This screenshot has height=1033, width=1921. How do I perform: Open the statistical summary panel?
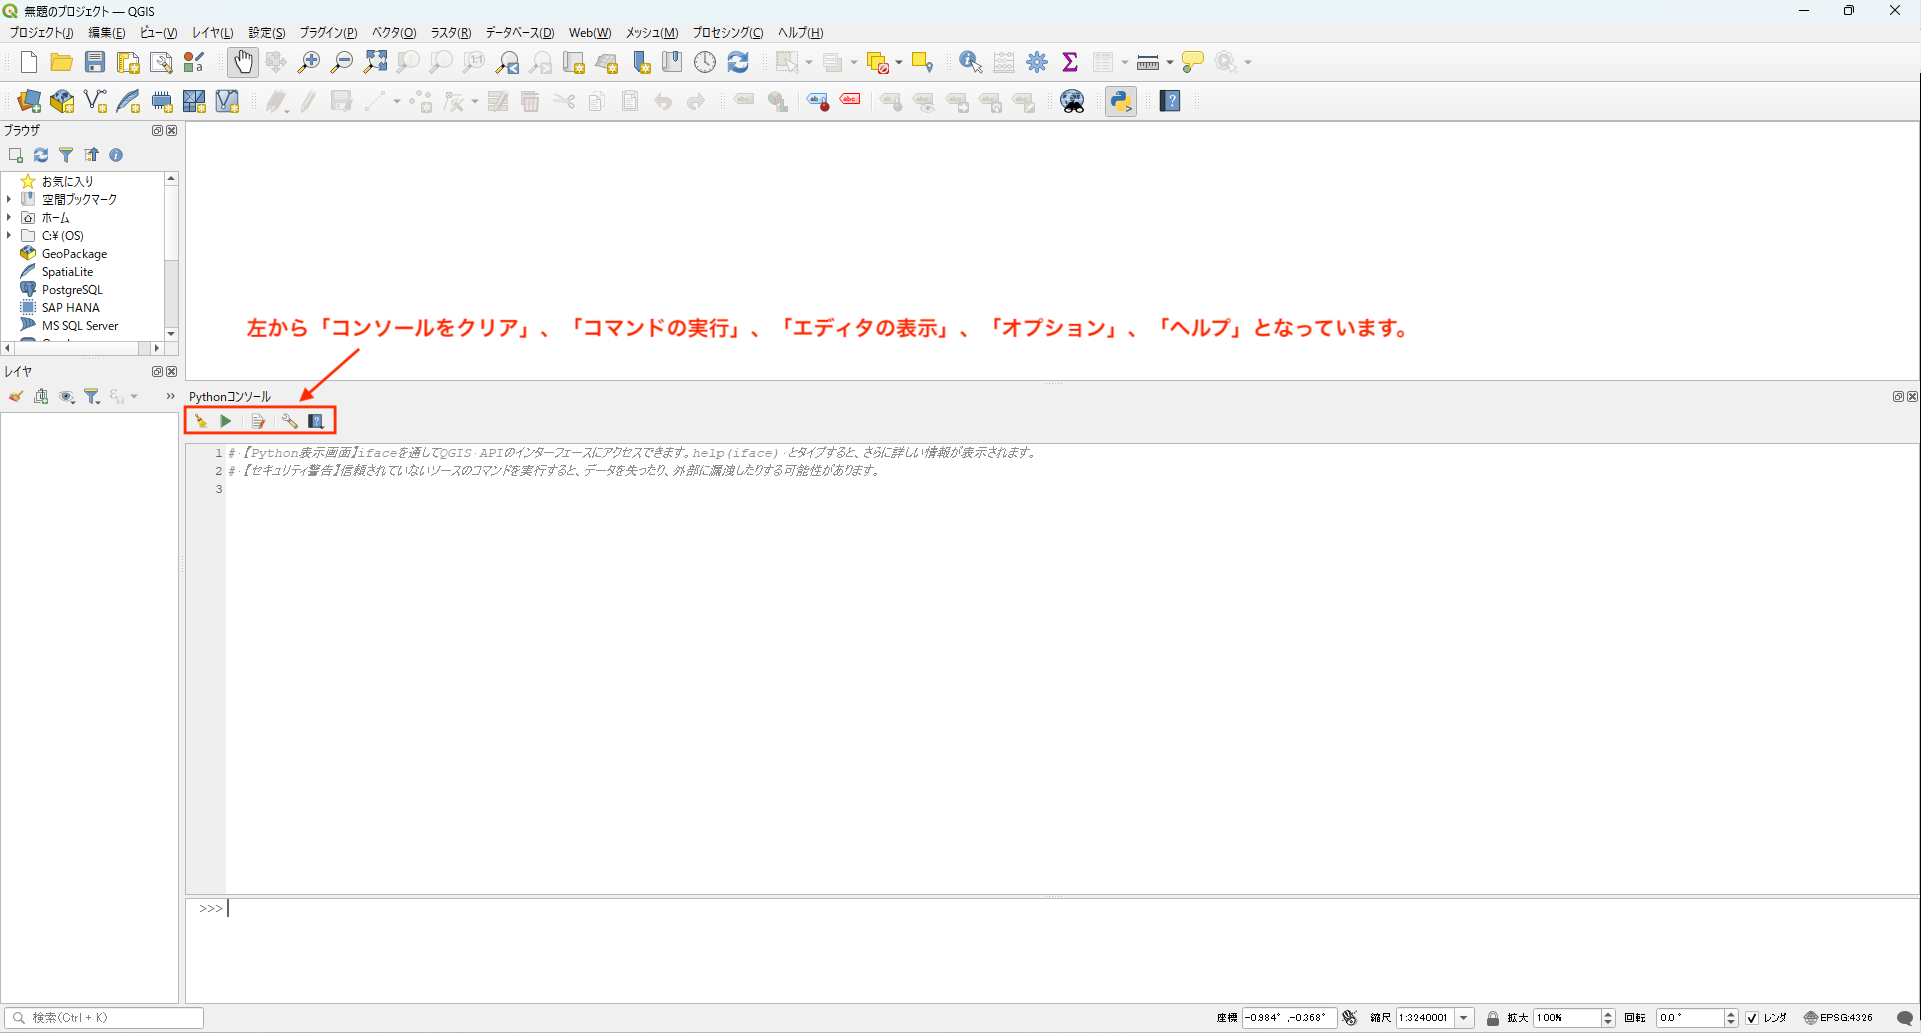tap(1070, 61)
